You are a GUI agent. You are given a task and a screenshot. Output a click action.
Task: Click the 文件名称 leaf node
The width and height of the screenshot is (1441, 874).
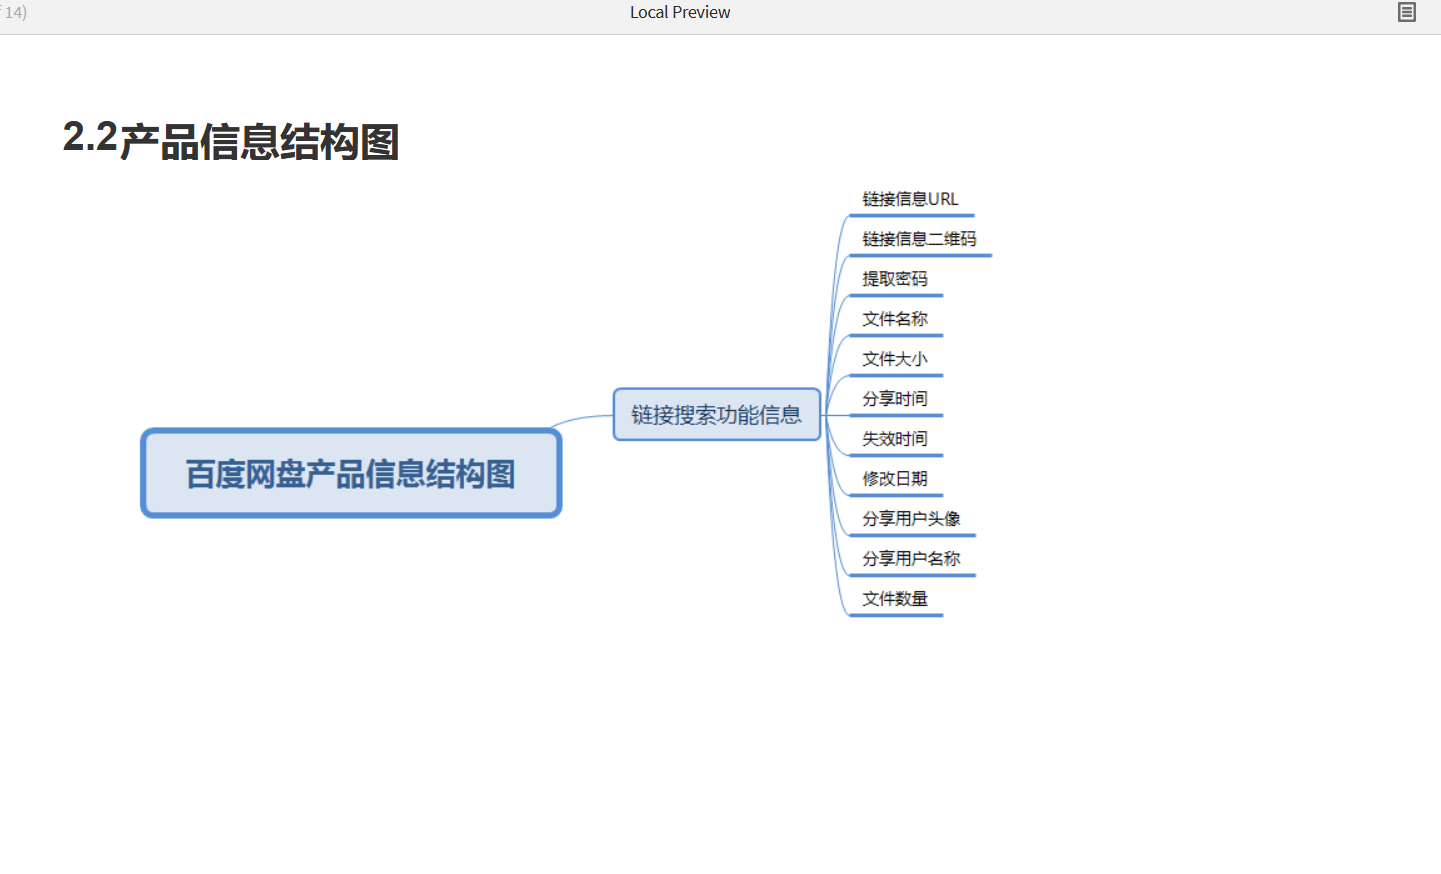895,319
